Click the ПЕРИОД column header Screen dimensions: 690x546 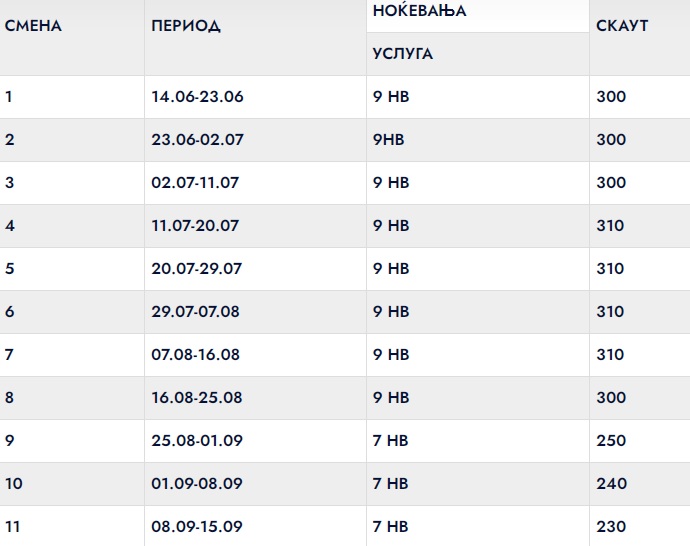click(x=186, y=26)
